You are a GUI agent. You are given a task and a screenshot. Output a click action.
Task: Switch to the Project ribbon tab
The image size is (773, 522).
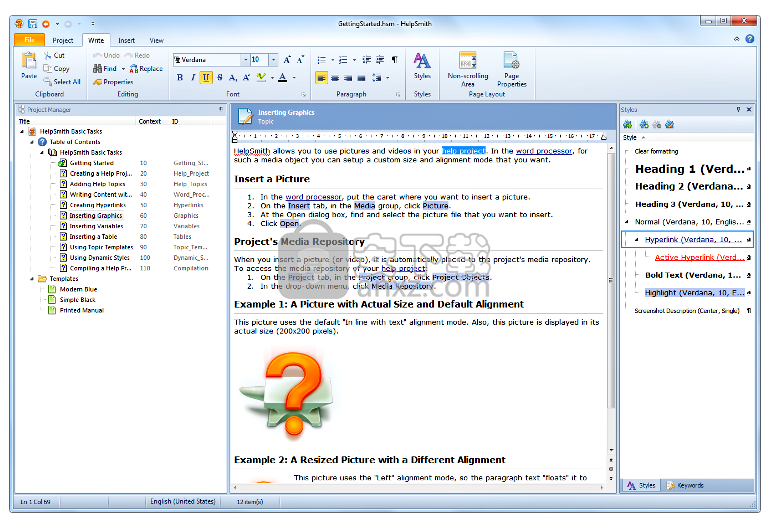[x=63, y=40]
